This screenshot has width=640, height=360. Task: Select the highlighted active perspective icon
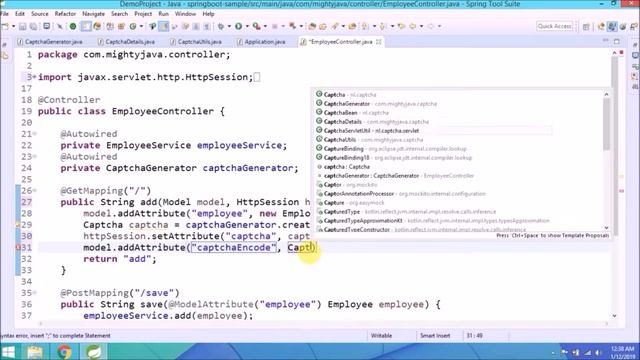[x=611, y=27]
